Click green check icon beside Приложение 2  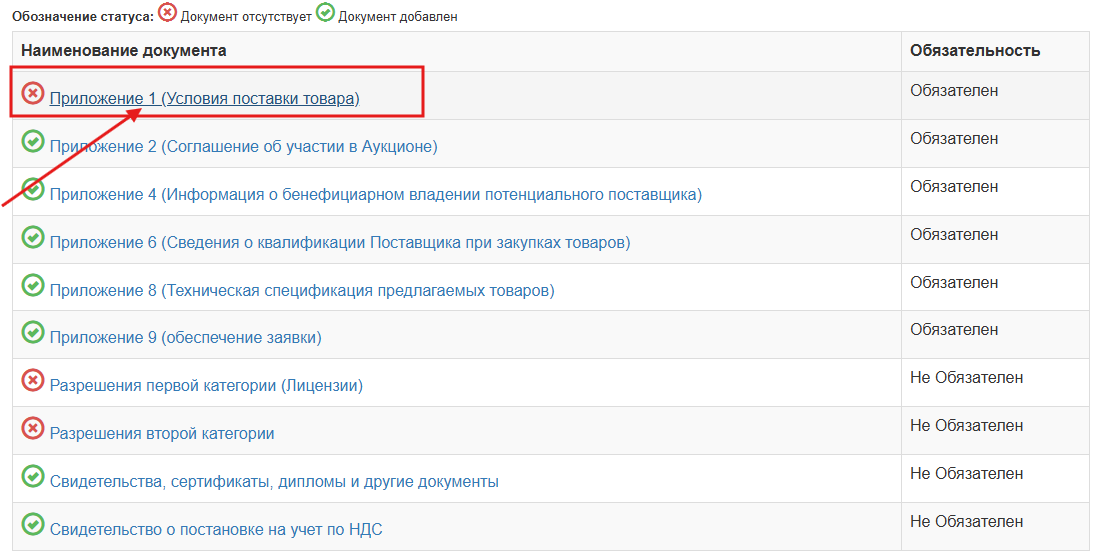click(32, 141)
